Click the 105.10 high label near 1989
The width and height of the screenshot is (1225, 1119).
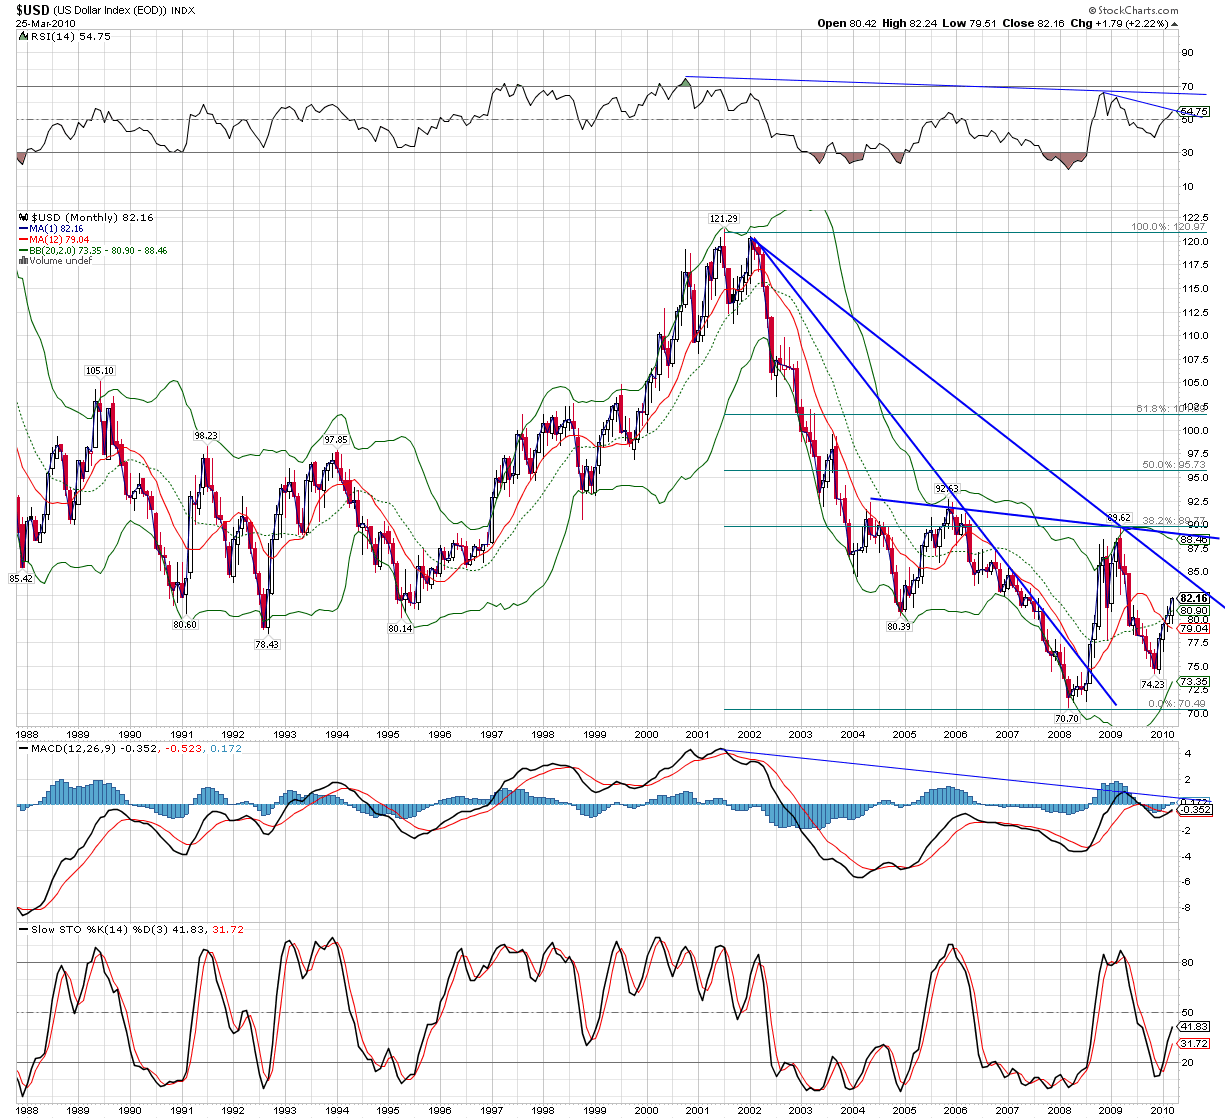pyautogui.click(x=100, y=371)
